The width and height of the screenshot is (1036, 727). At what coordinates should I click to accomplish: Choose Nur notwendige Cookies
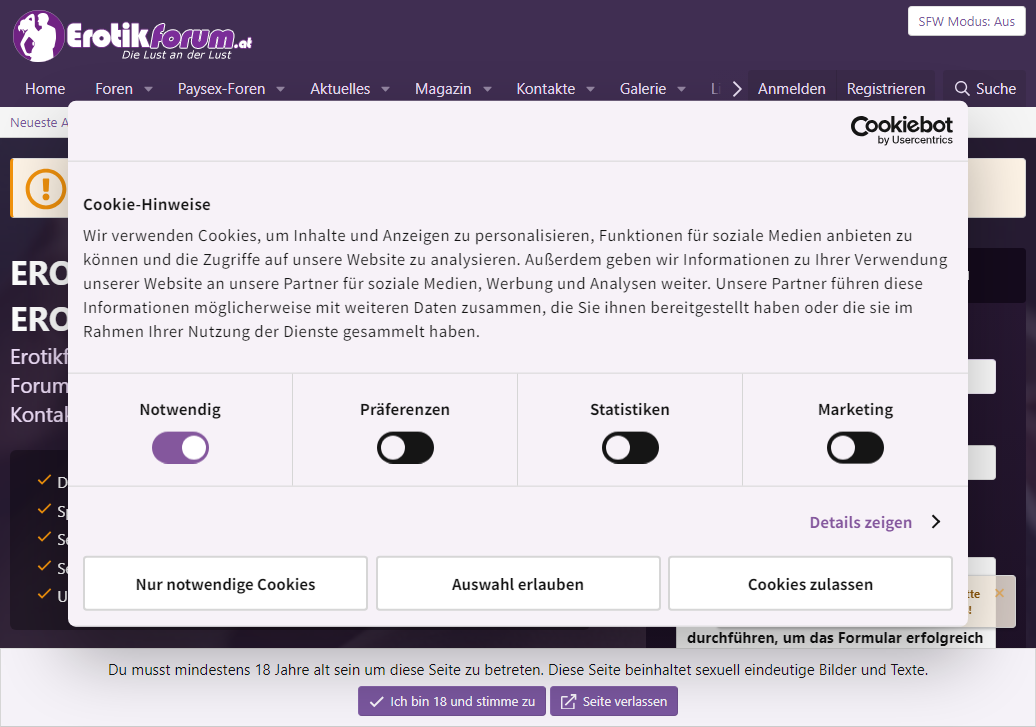point(225,584)
